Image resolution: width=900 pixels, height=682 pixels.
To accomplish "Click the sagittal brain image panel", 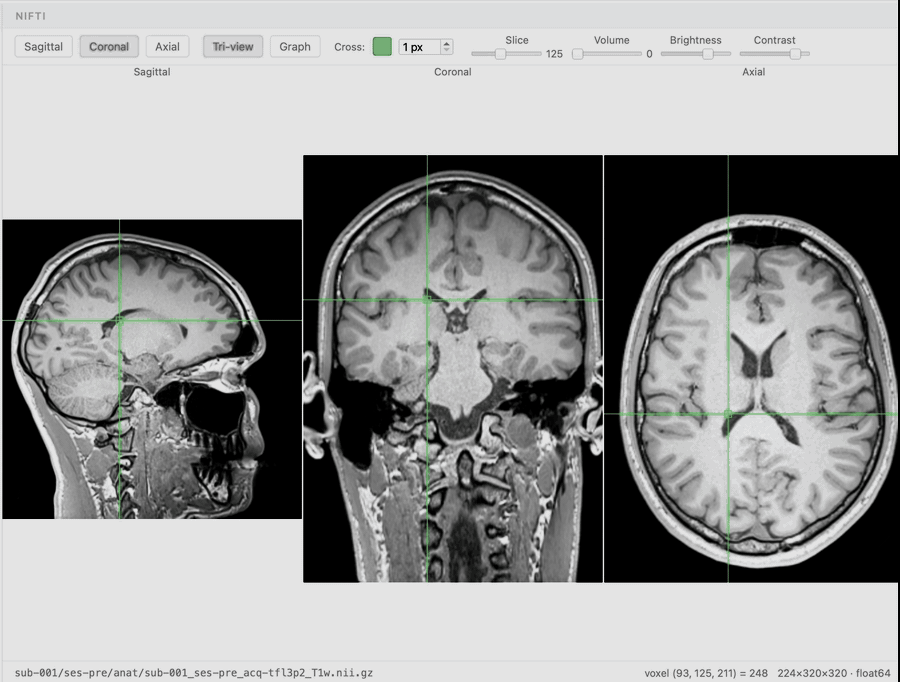I will tap(152, 369).
